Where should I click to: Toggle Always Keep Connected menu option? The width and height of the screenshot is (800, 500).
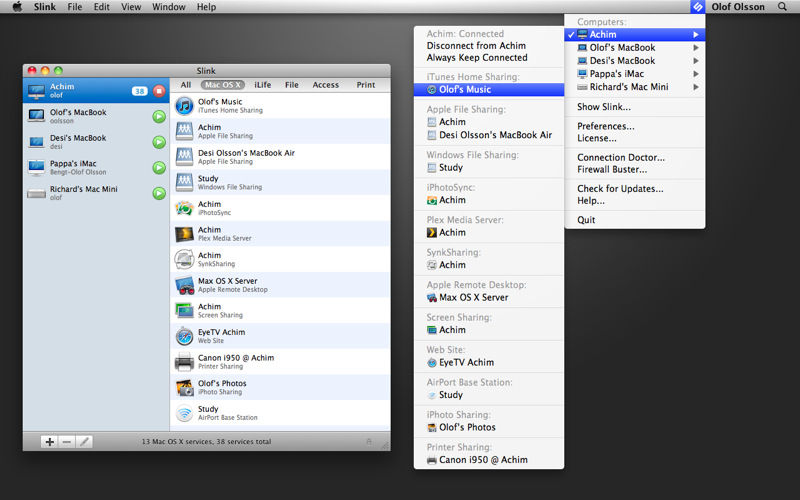click(477, 58)
